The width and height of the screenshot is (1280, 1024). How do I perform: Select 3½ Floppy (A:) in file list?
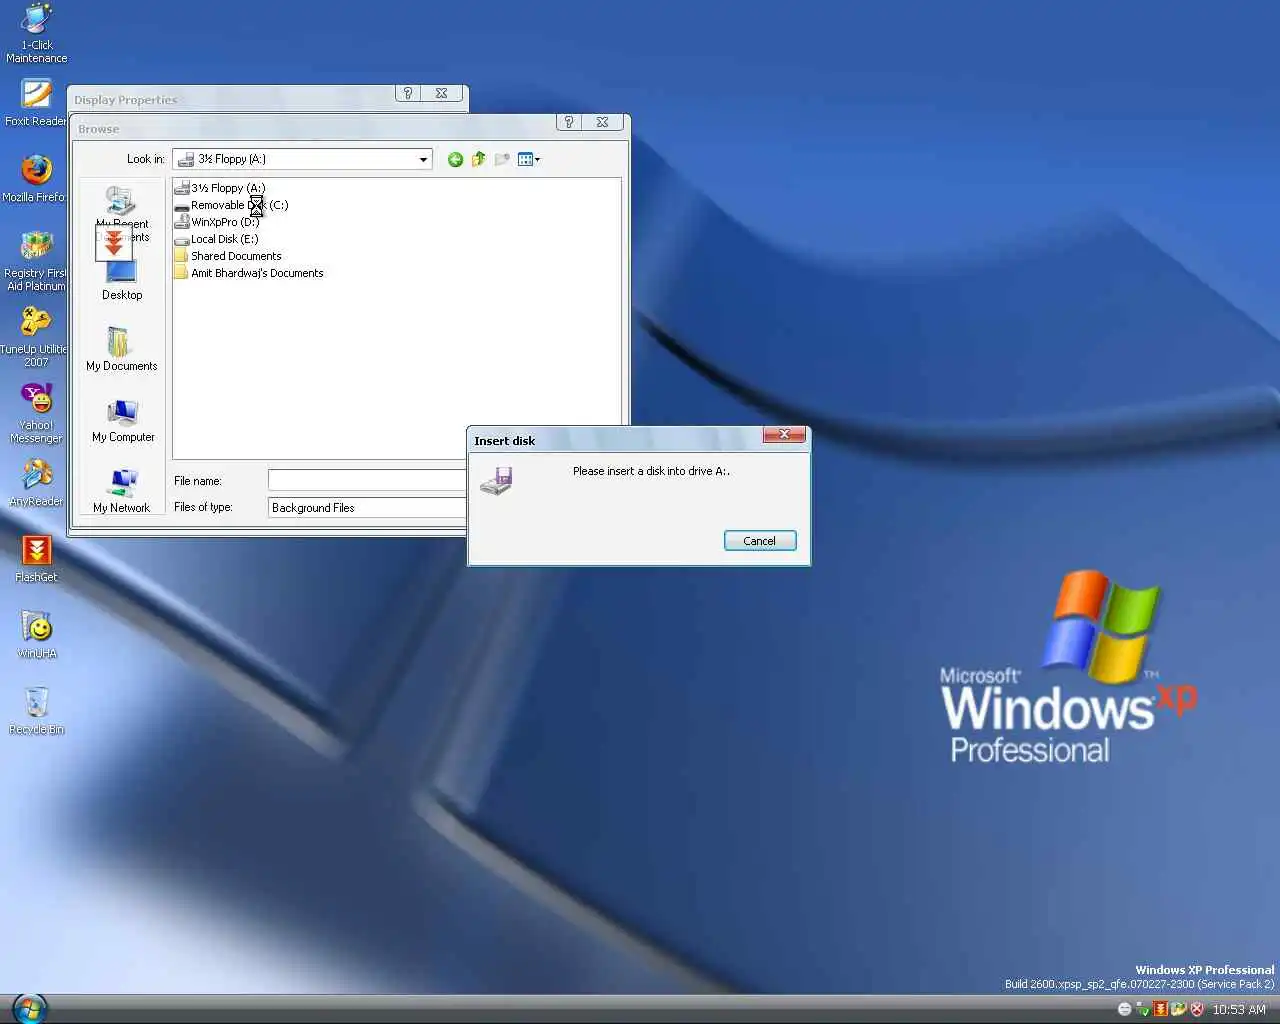[x=220, y=188]
